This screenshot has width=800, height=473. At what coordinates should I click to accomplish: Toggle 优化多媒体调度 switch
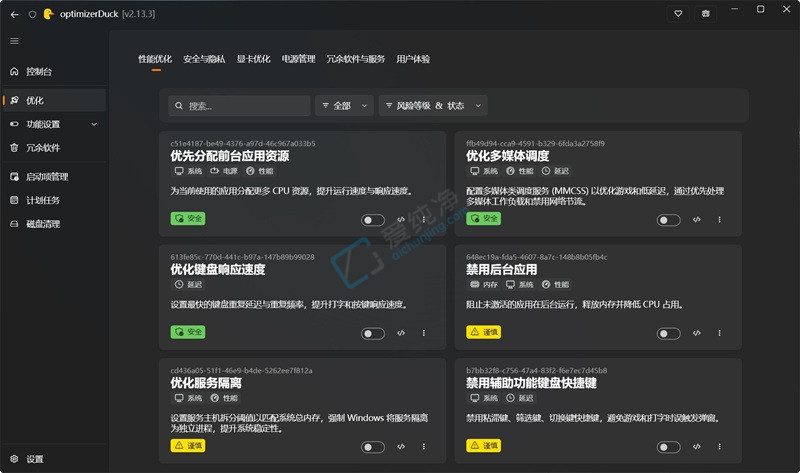[x=668, y=220]
